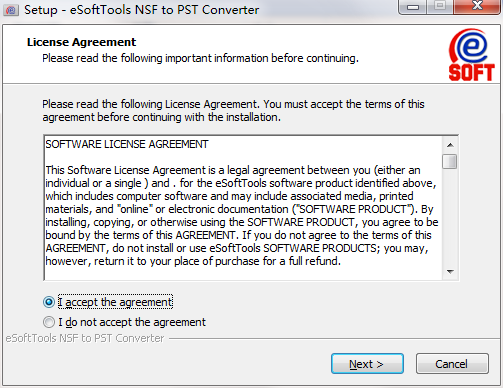Cancel the installation
Screen dimensions: 503x388
pyautogui.click(x=452, y=364)
